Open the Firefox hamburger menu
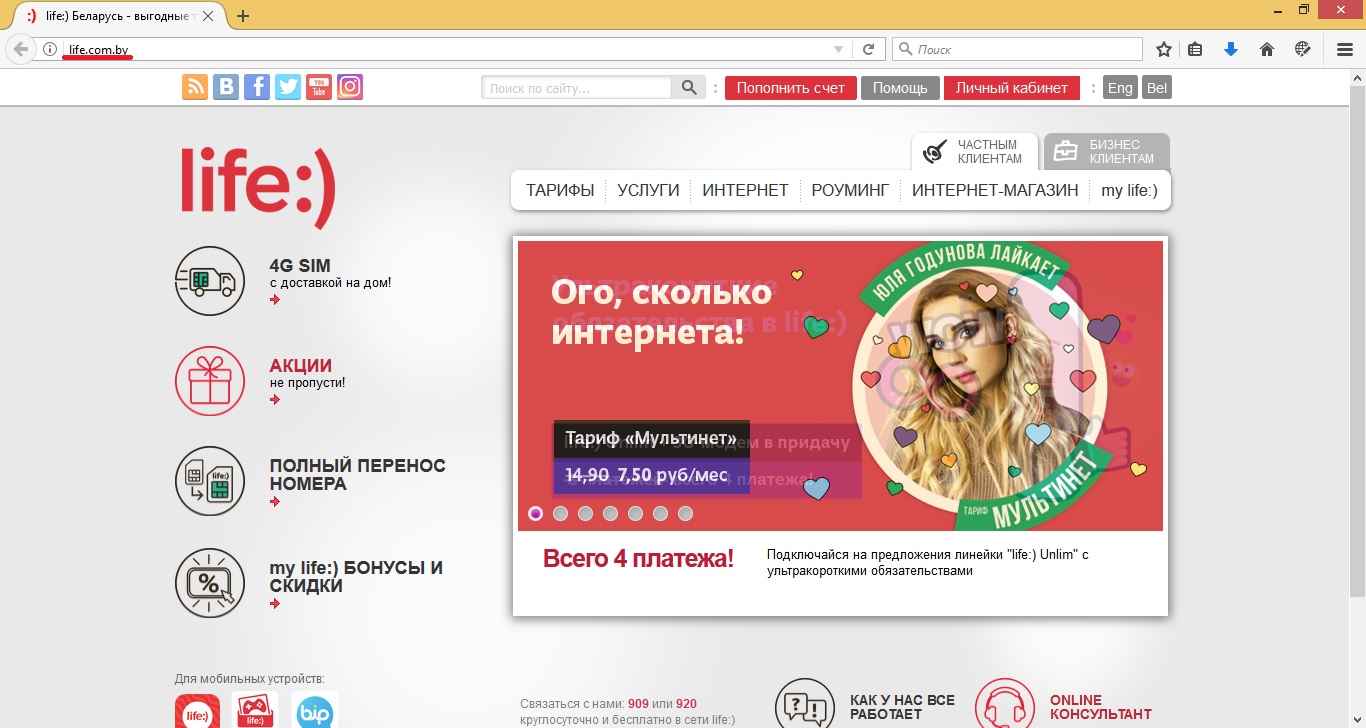 [x=1343, y=48]
